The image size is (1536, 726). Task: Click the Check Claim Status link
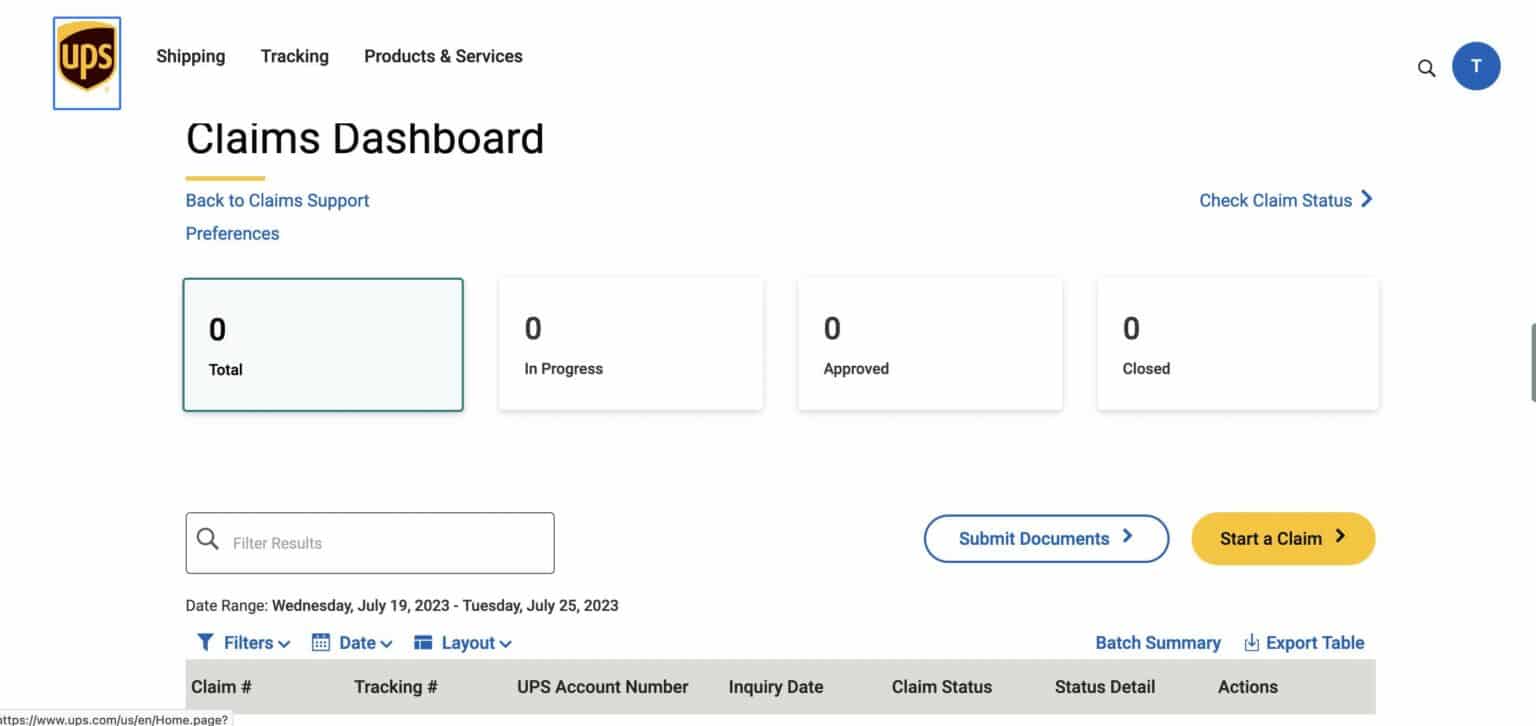tap(1276, 200)
